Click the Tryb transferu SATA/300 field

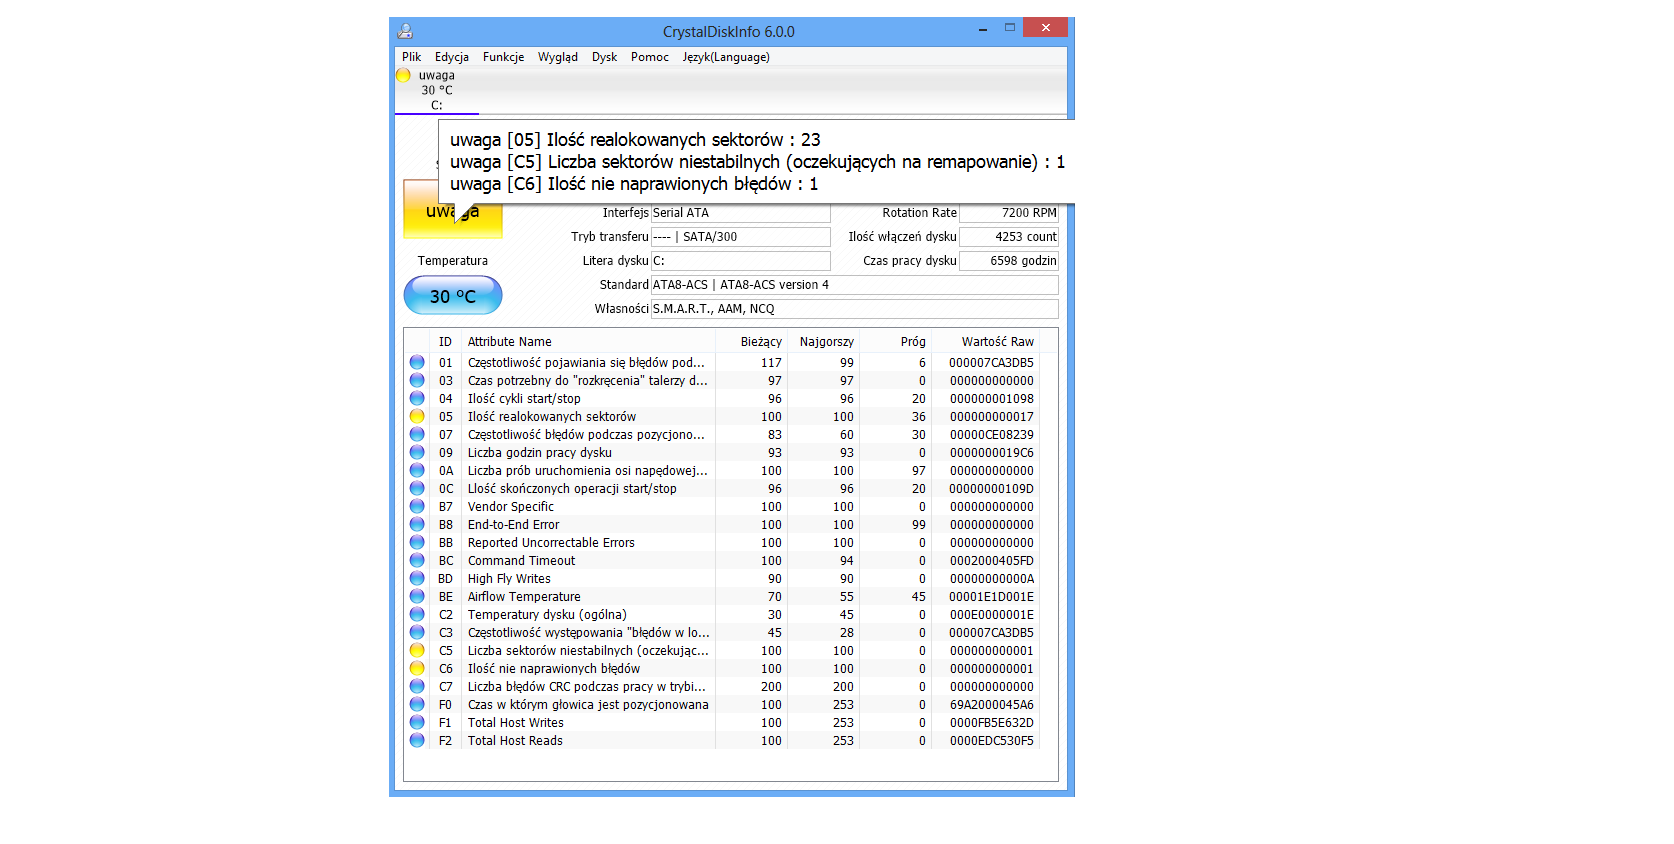click(x=740, y=237)
